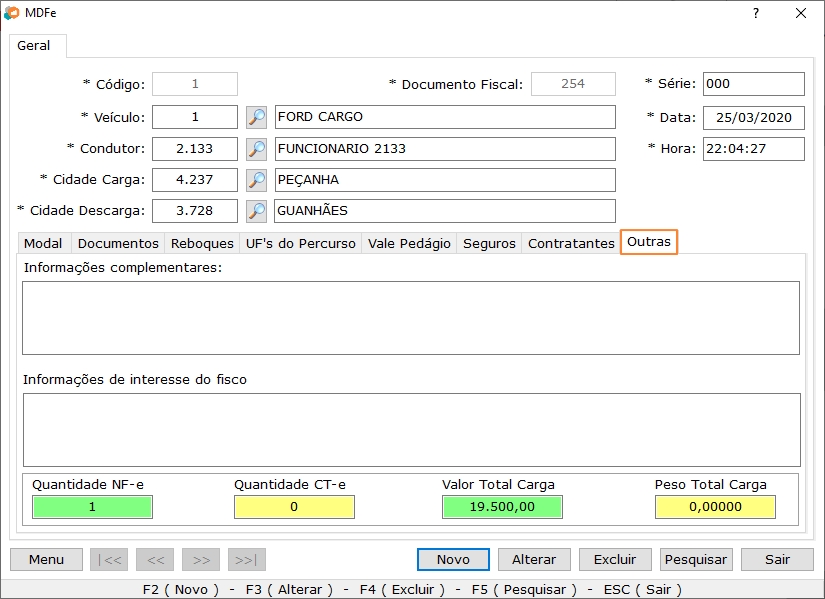
Task: Jump to last record navigation button
Action: tap(247, 559)
